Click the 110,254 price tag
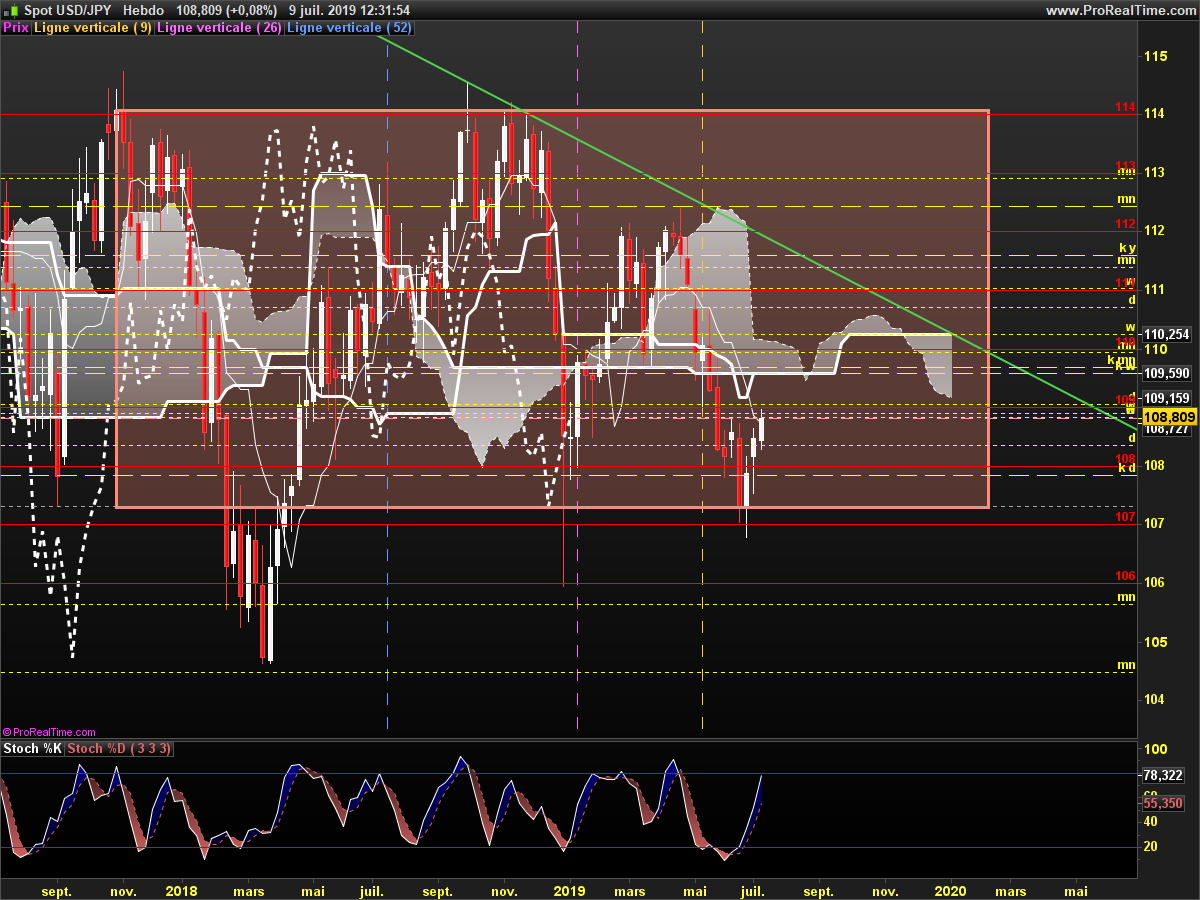Screen dimensions: 1200x900 1167,335
